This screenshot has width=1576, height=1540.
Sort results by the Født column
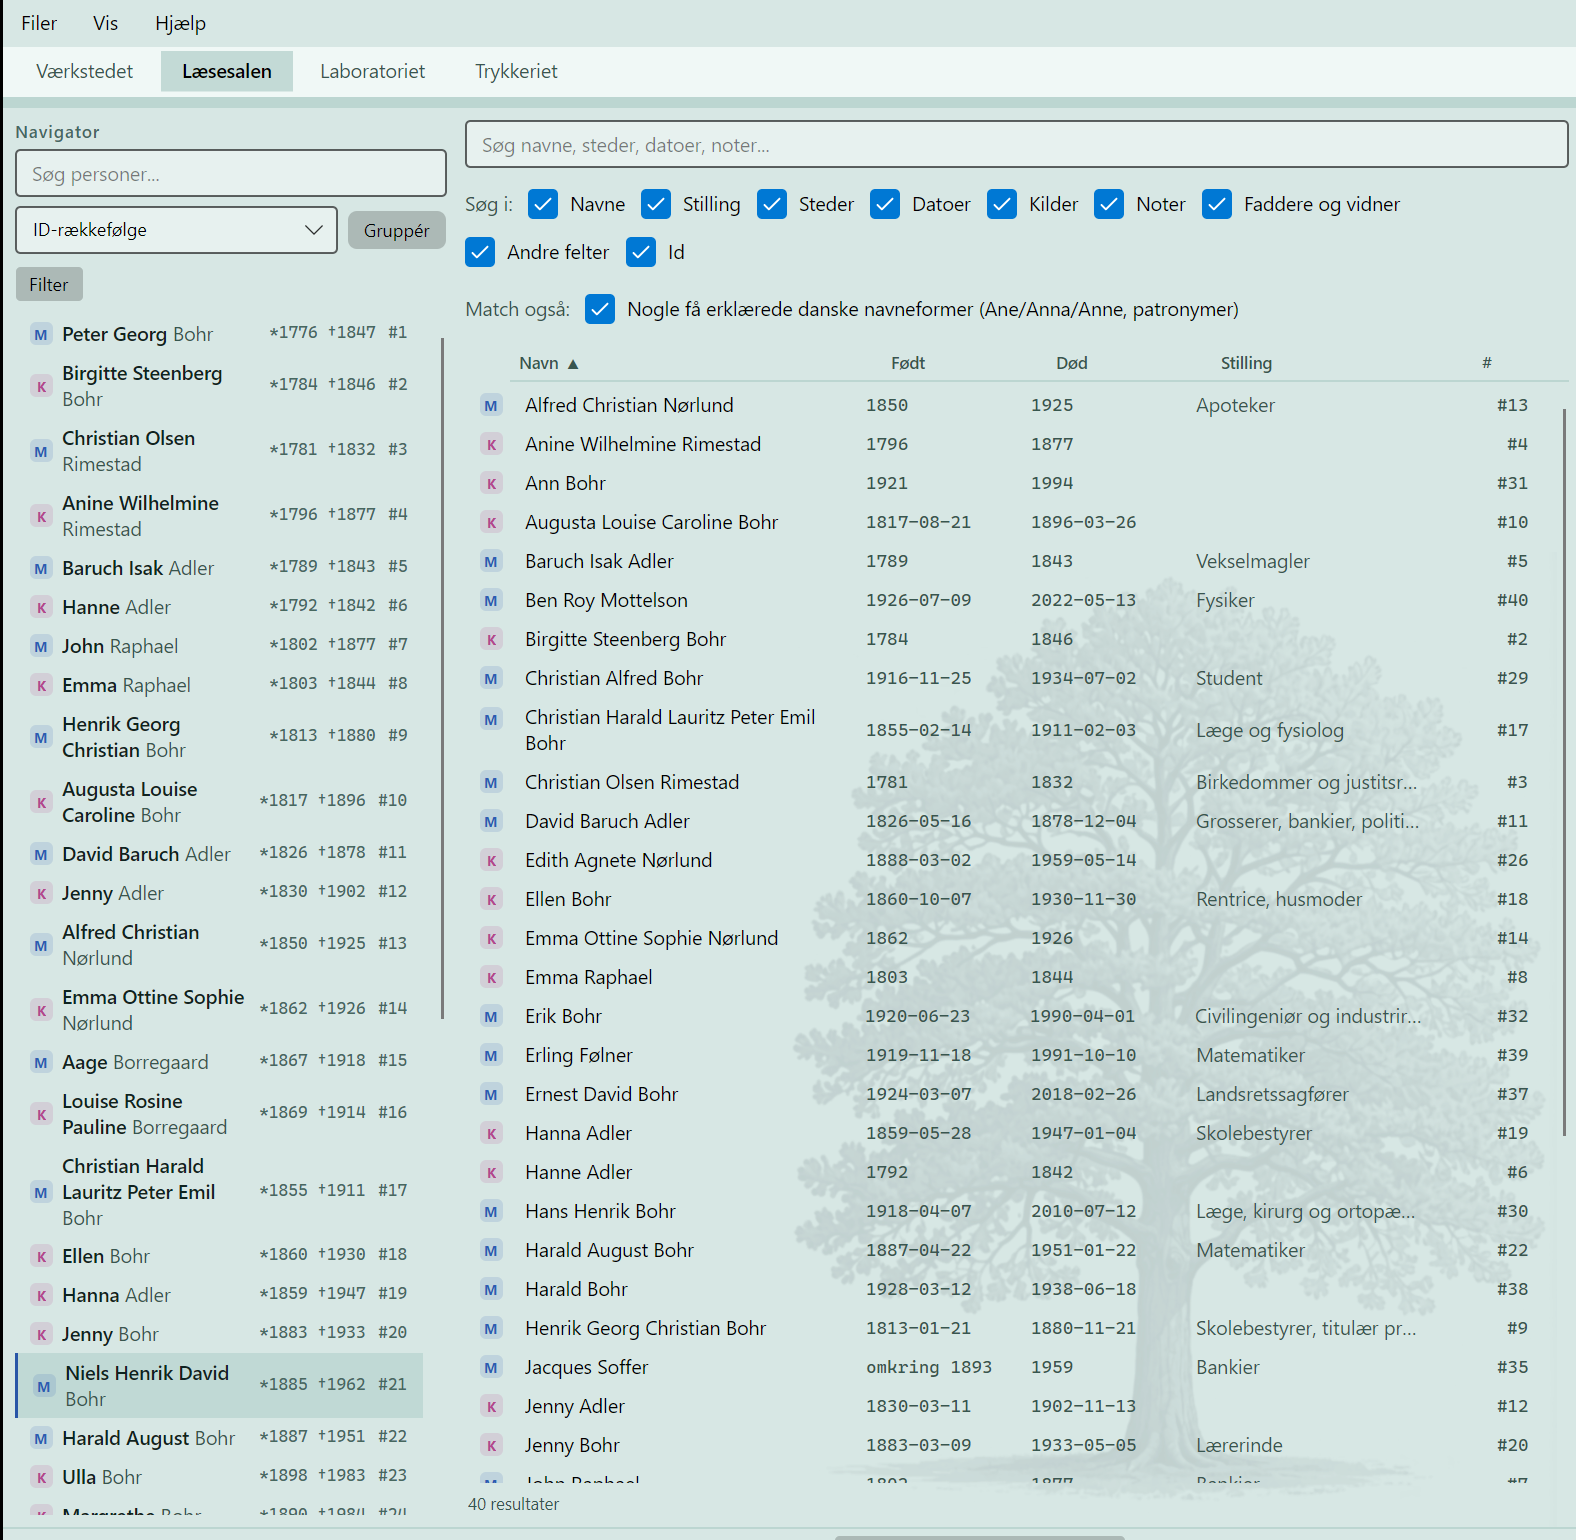(x=908, y=363)
